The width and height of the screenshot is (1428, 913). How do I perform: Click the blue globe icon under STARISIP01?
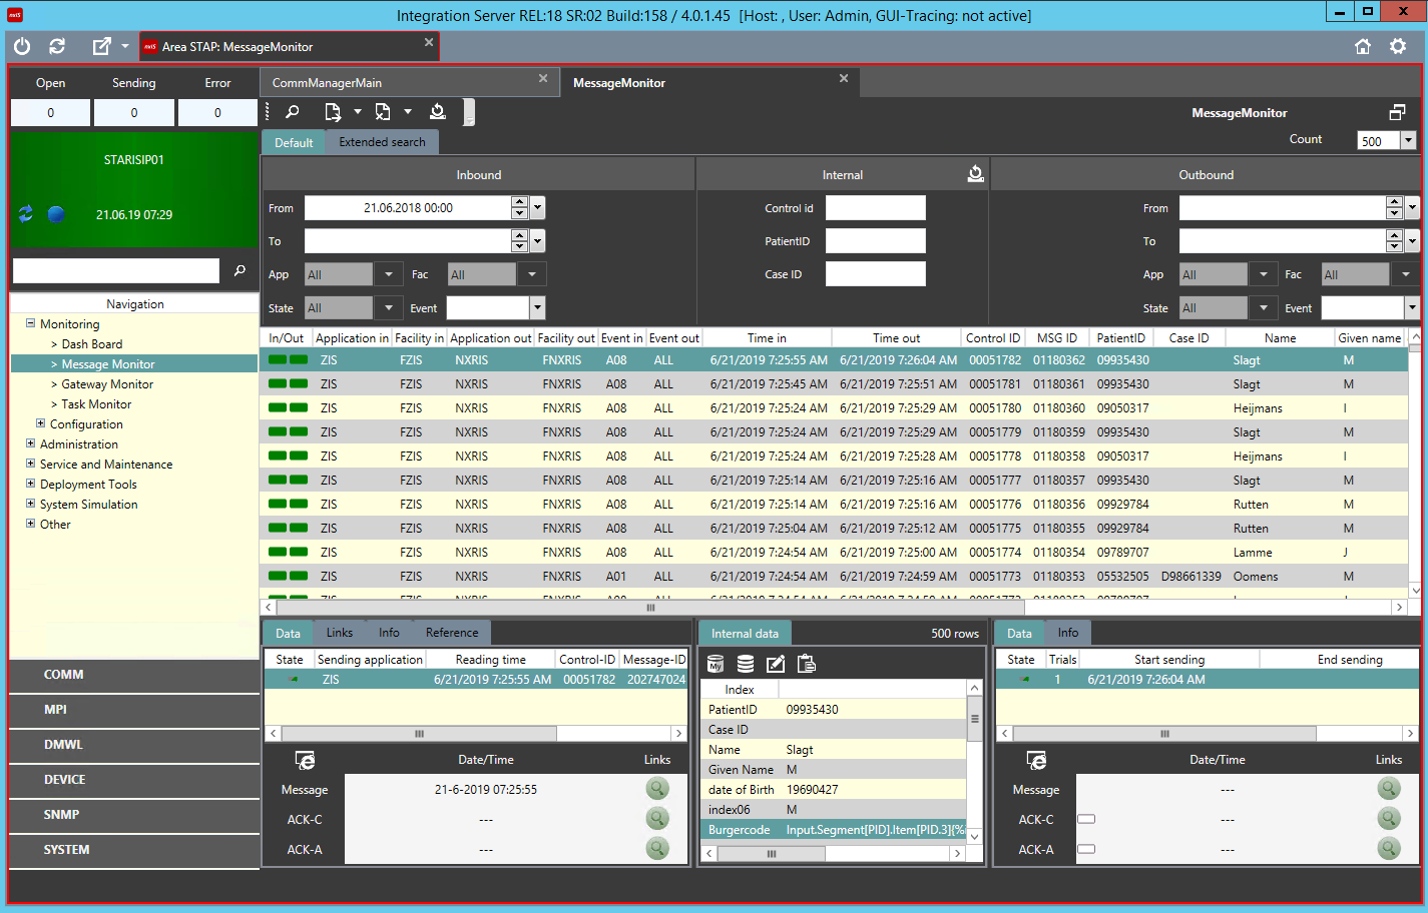(x=56, y=214)
